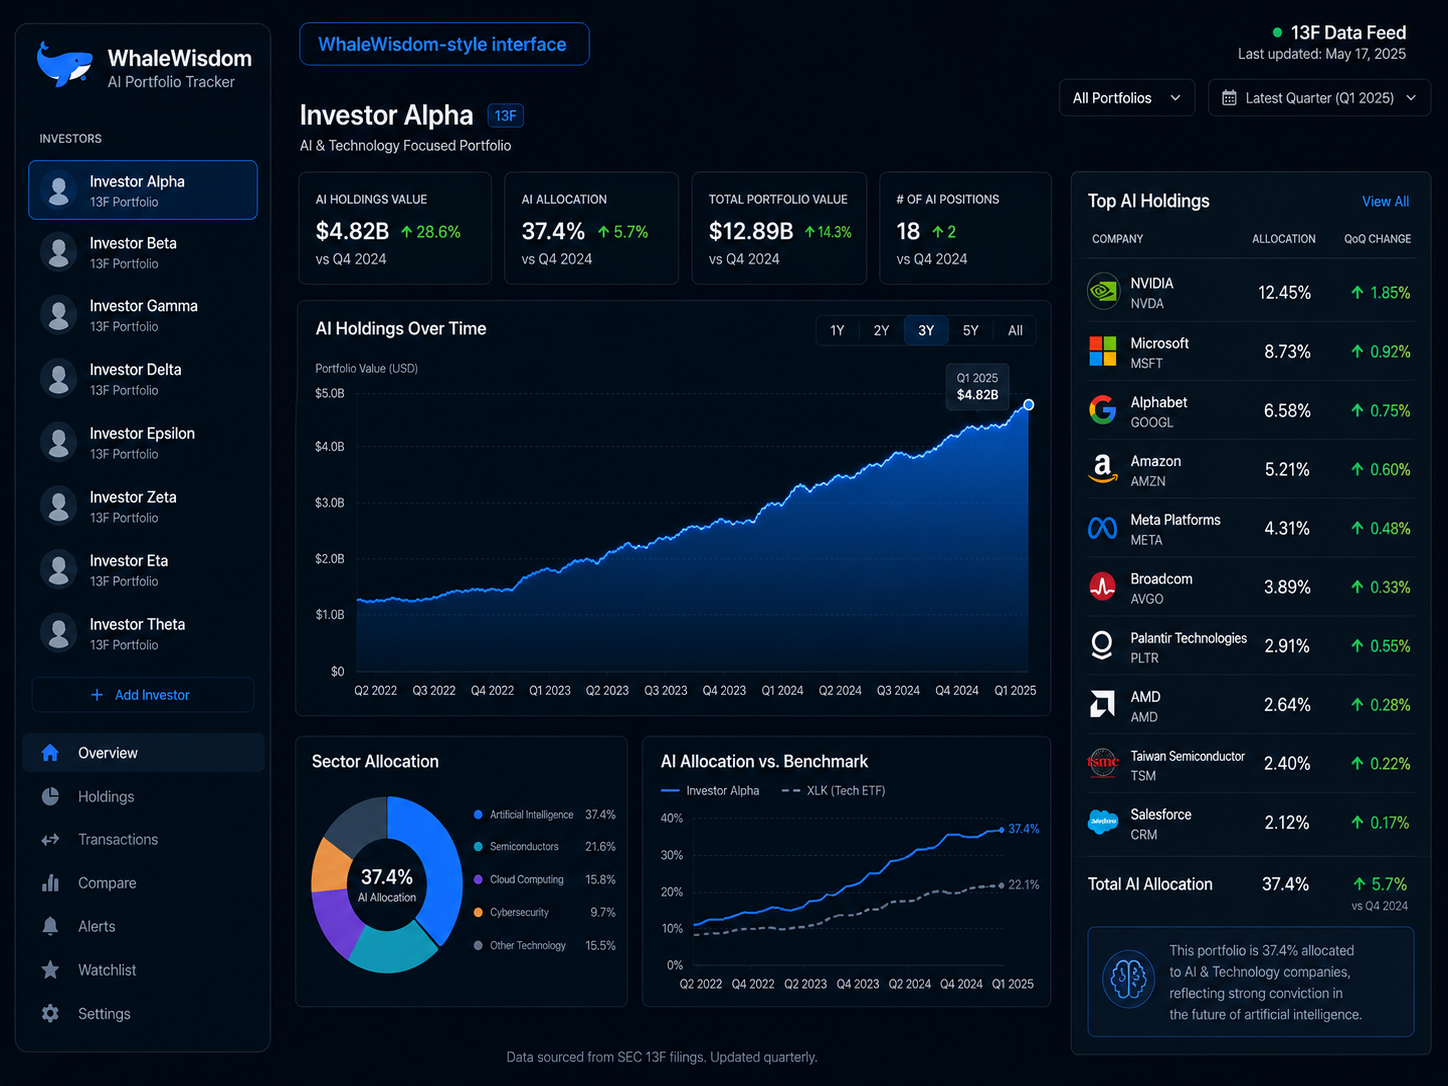Click the QoQ CHANGE column header
This screenshot has width=1448, height=1086.
(1377, 239)
